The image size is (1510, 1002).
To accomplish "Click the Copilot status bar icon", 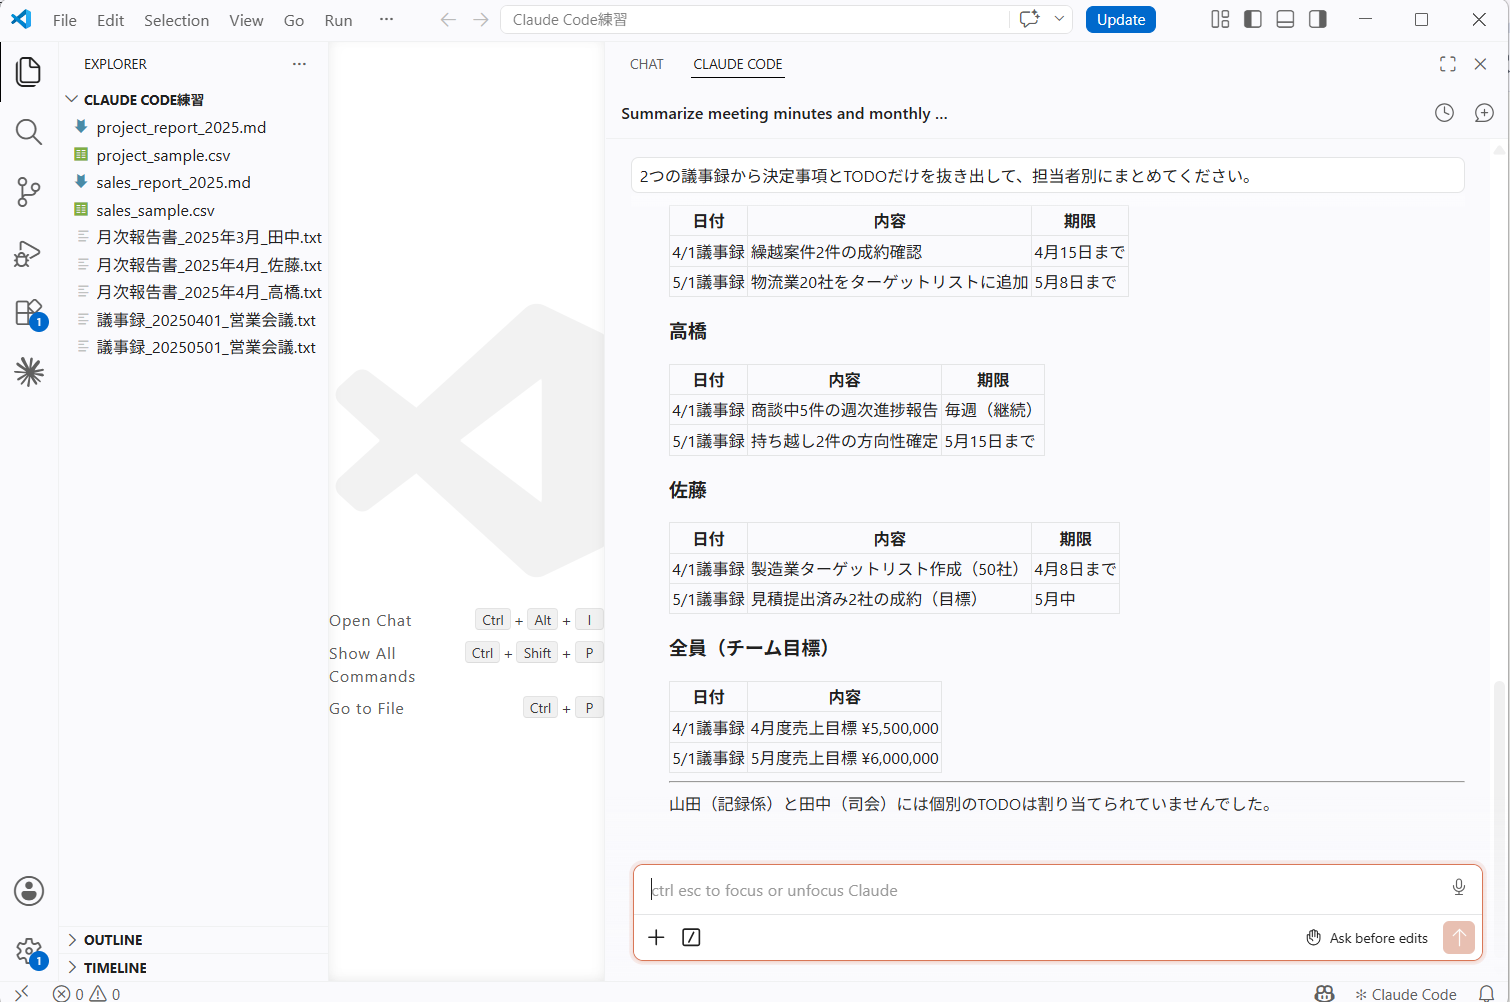I will [1324, 993].
